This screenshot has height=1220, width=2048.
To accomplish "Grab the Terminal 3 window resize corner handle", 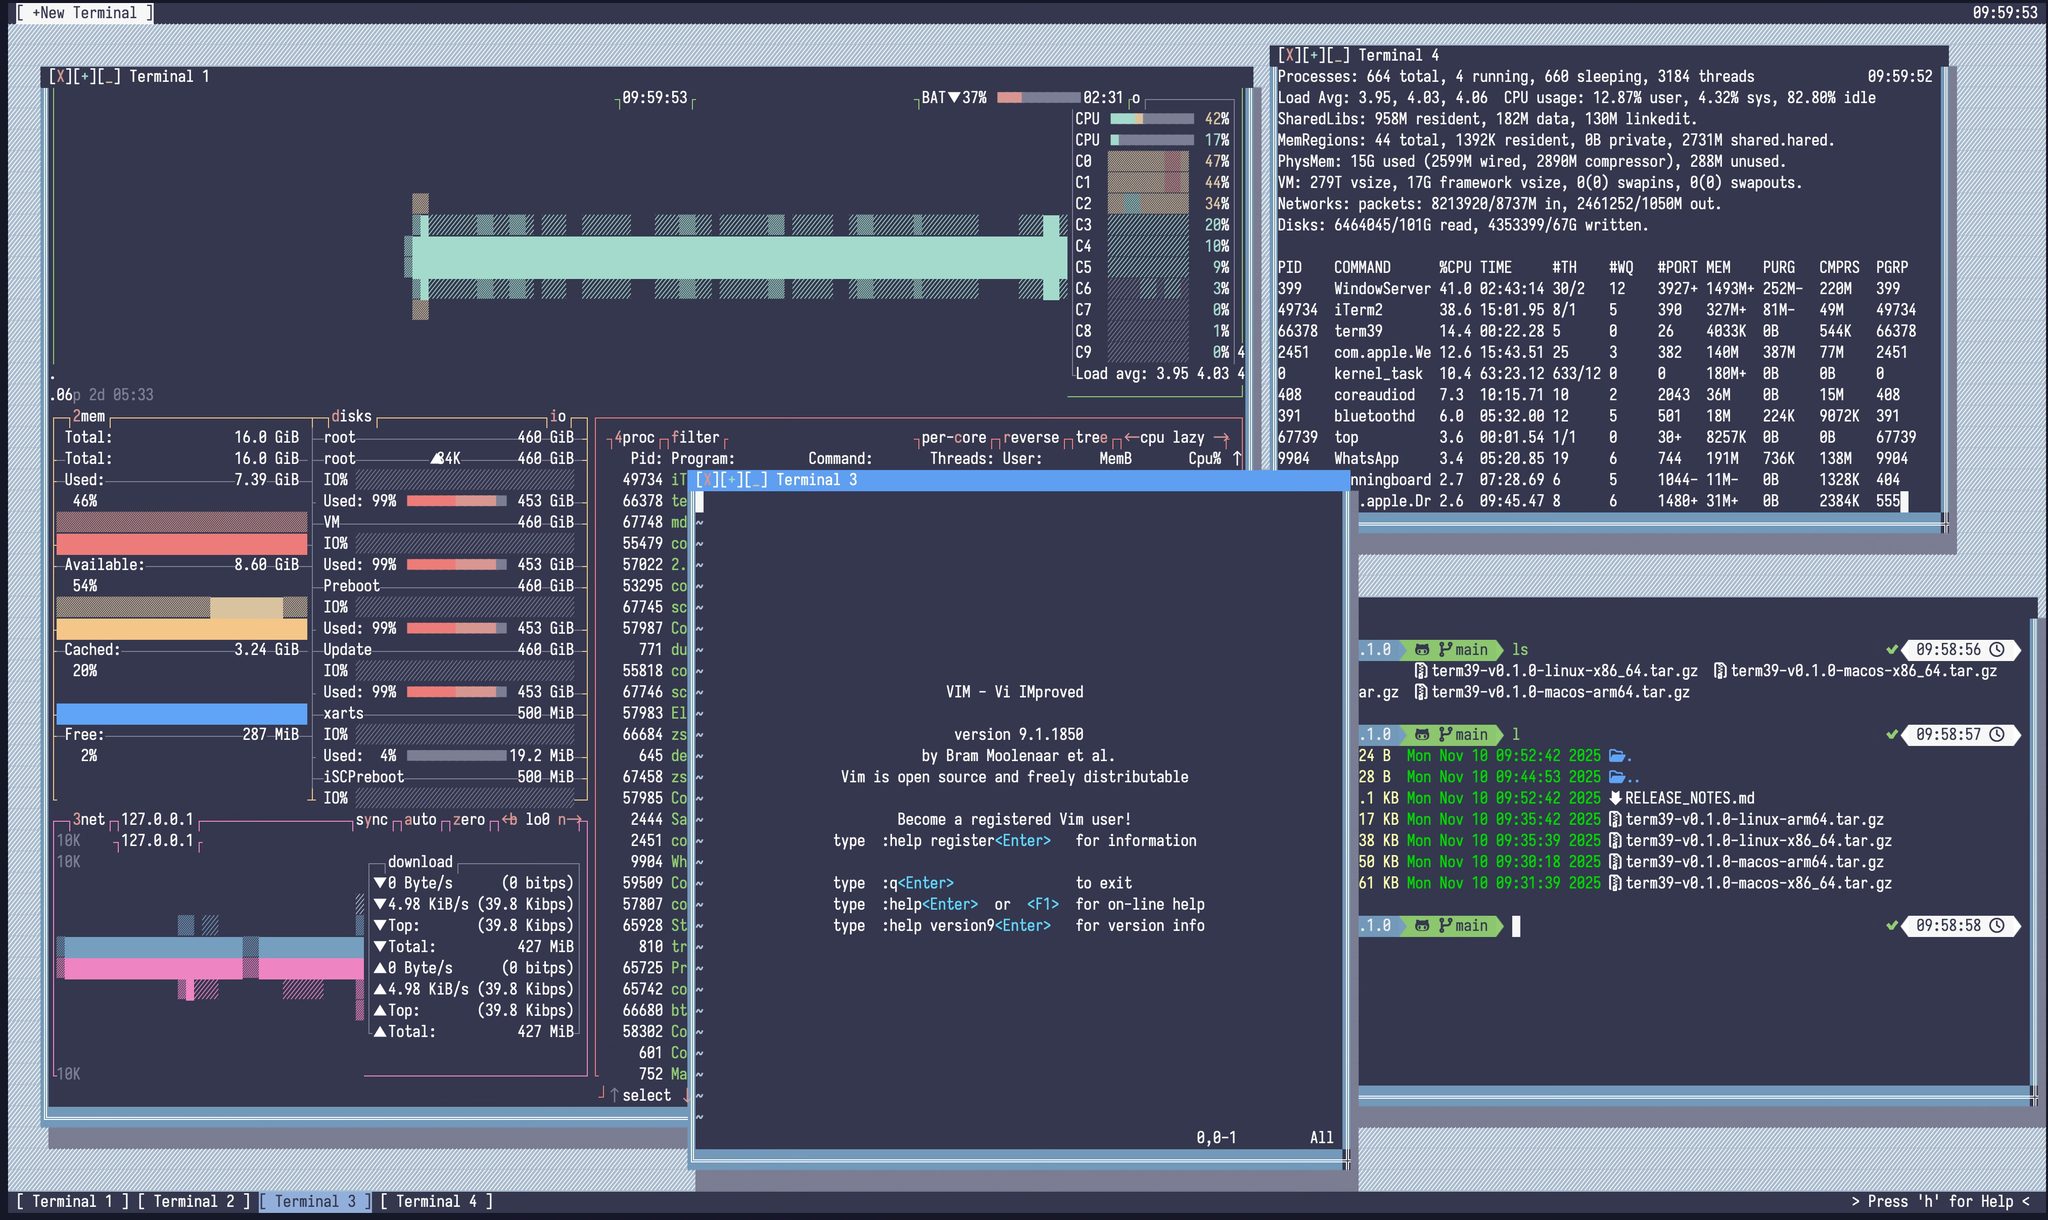I will tap(1346, 1160).
